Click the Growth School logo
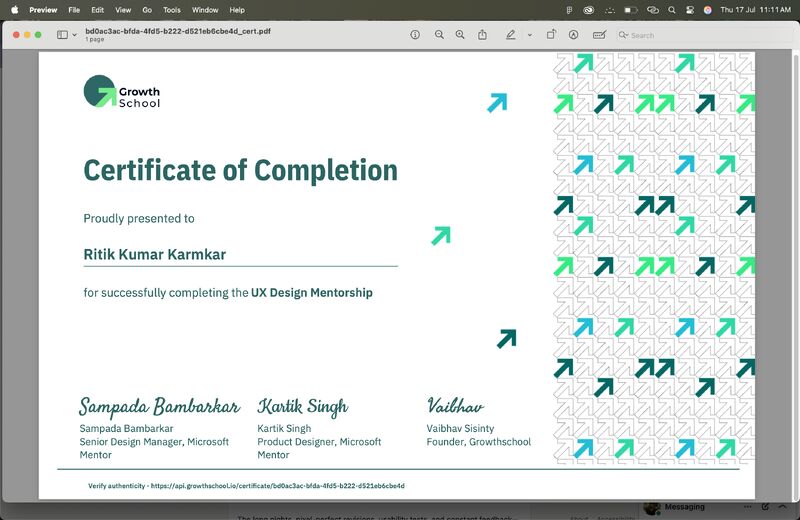This screenshot has height=520, width=800. (x=121, y=91)
